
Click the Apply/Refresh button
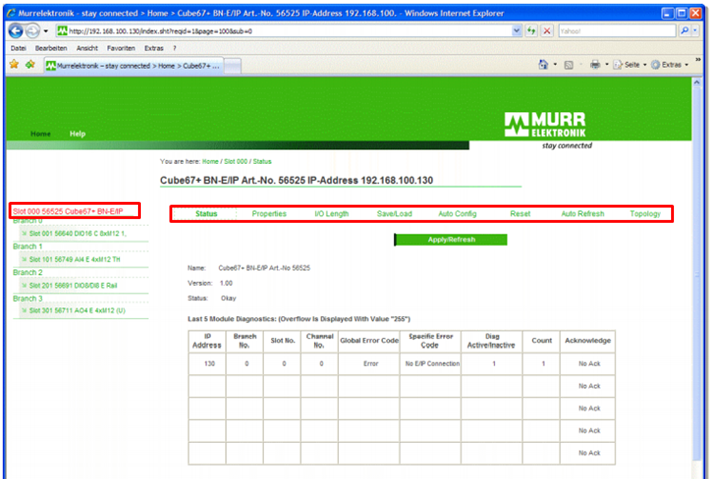tap(450, 240)
